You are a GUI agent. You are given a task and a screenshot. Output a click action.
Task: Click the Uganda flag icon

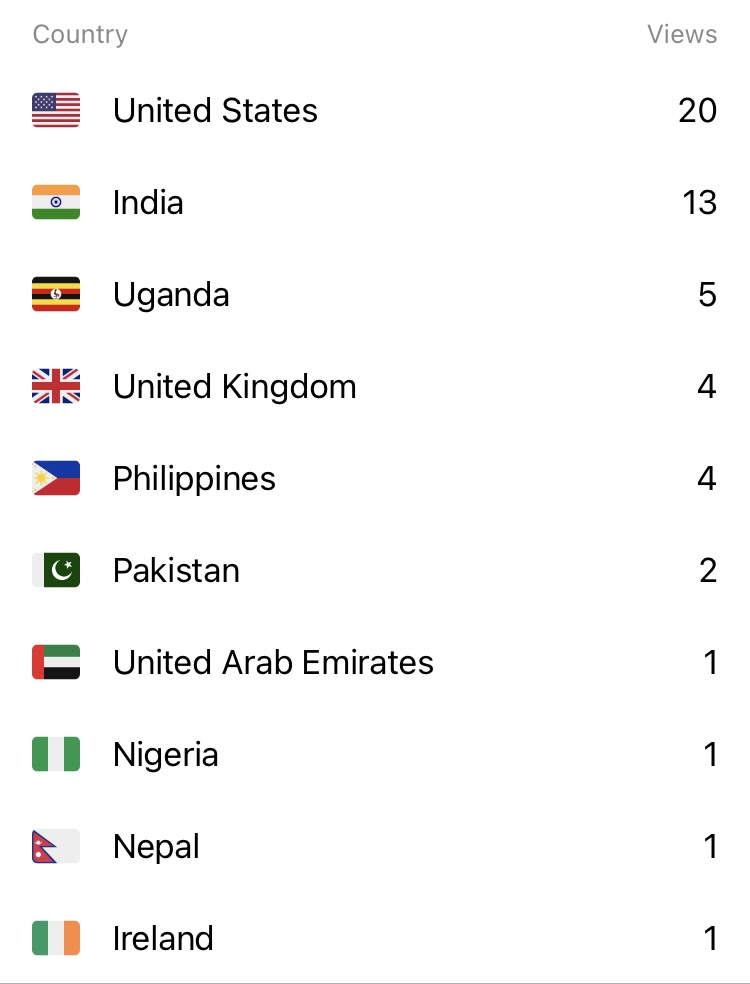coord(56,294)
